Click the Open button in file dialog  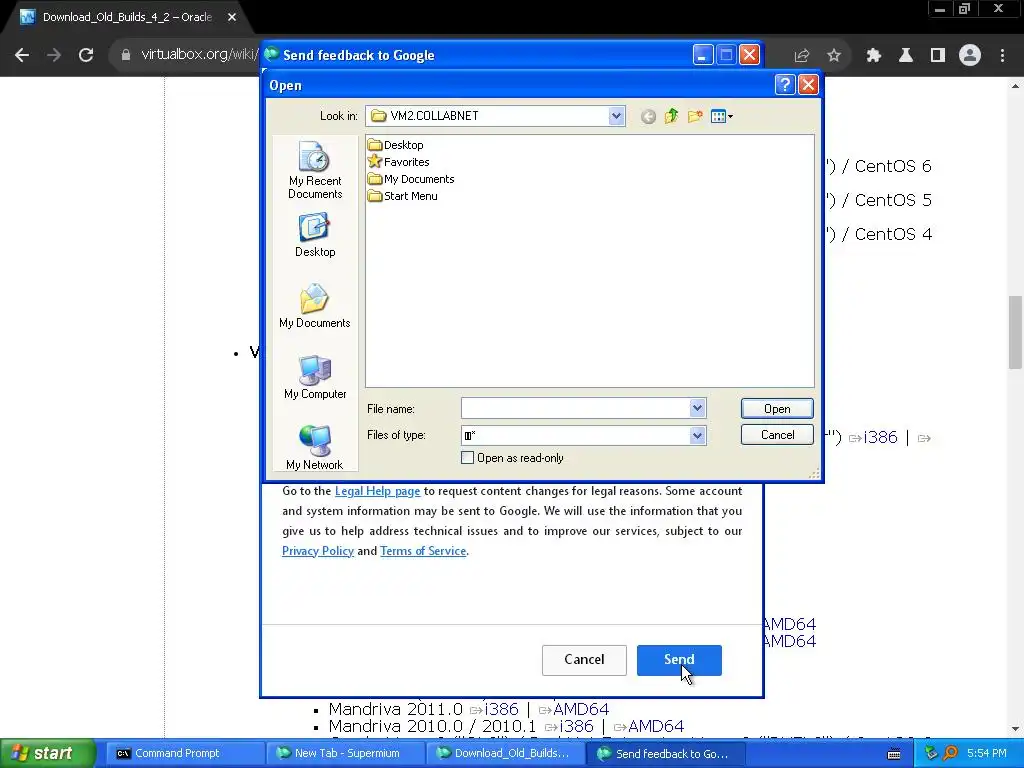[777, 409]
